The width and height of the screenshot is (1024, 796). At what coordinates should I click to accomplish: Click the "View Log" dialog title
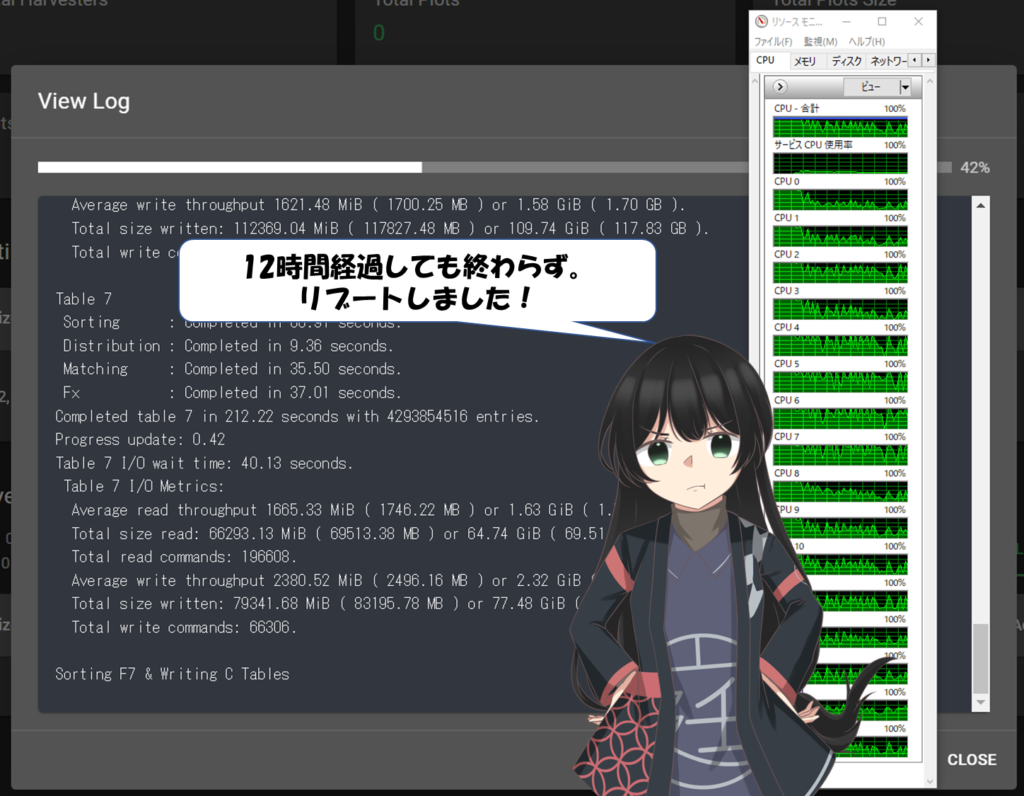84,101
